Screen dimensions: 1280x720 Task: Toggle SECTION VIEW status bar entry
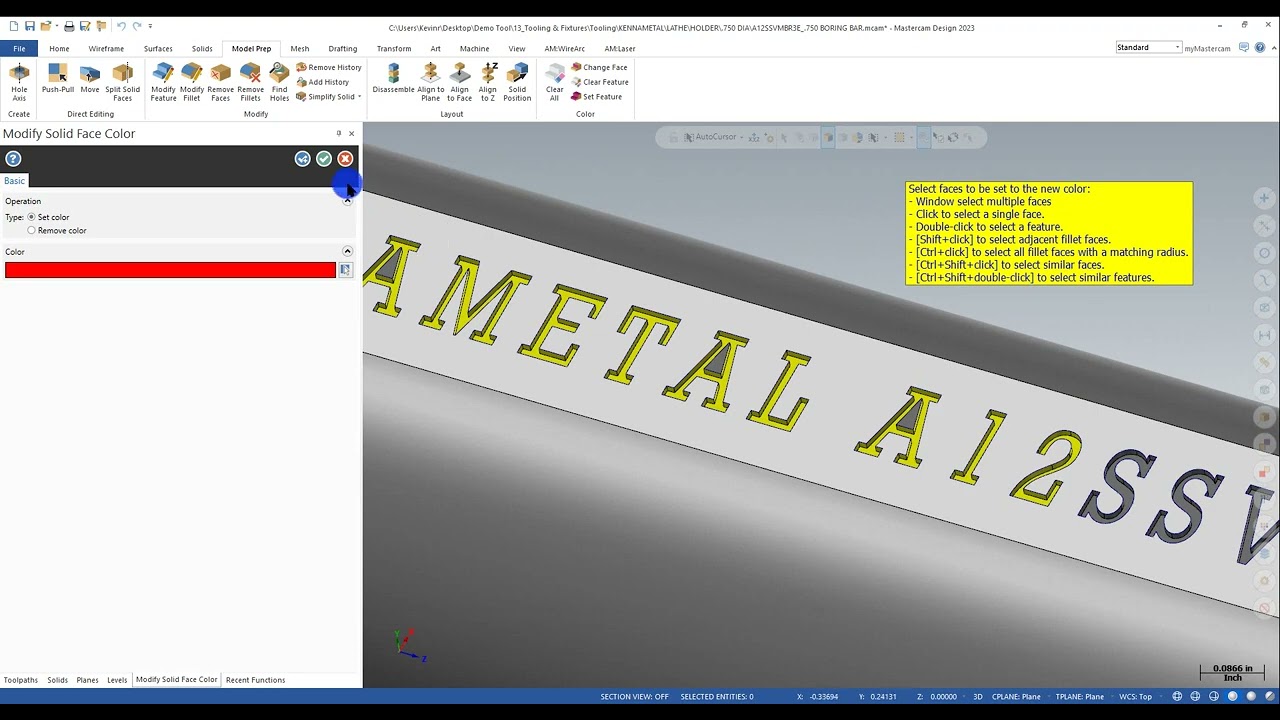coord(634,696)
